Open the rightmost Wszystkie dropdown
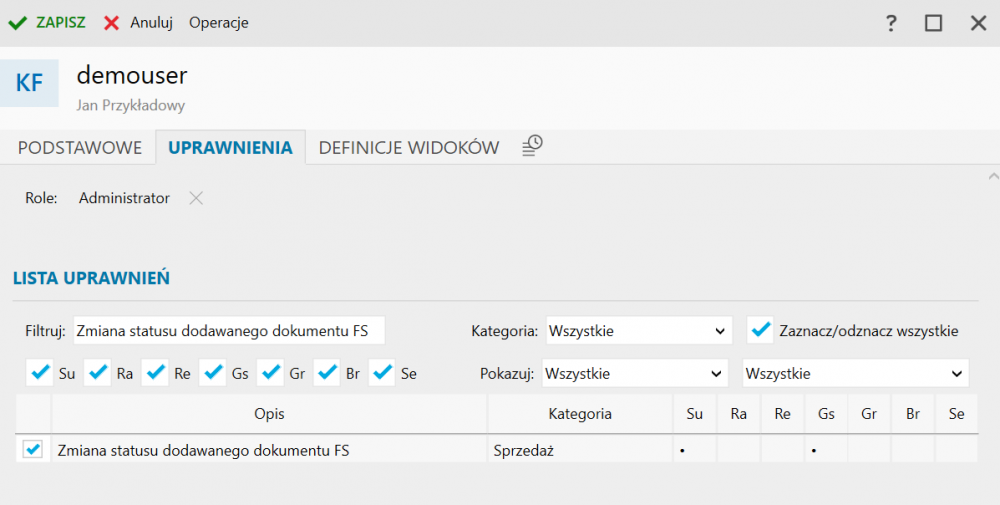Viewport: 1000px width, 505px height. pos(855,373)
